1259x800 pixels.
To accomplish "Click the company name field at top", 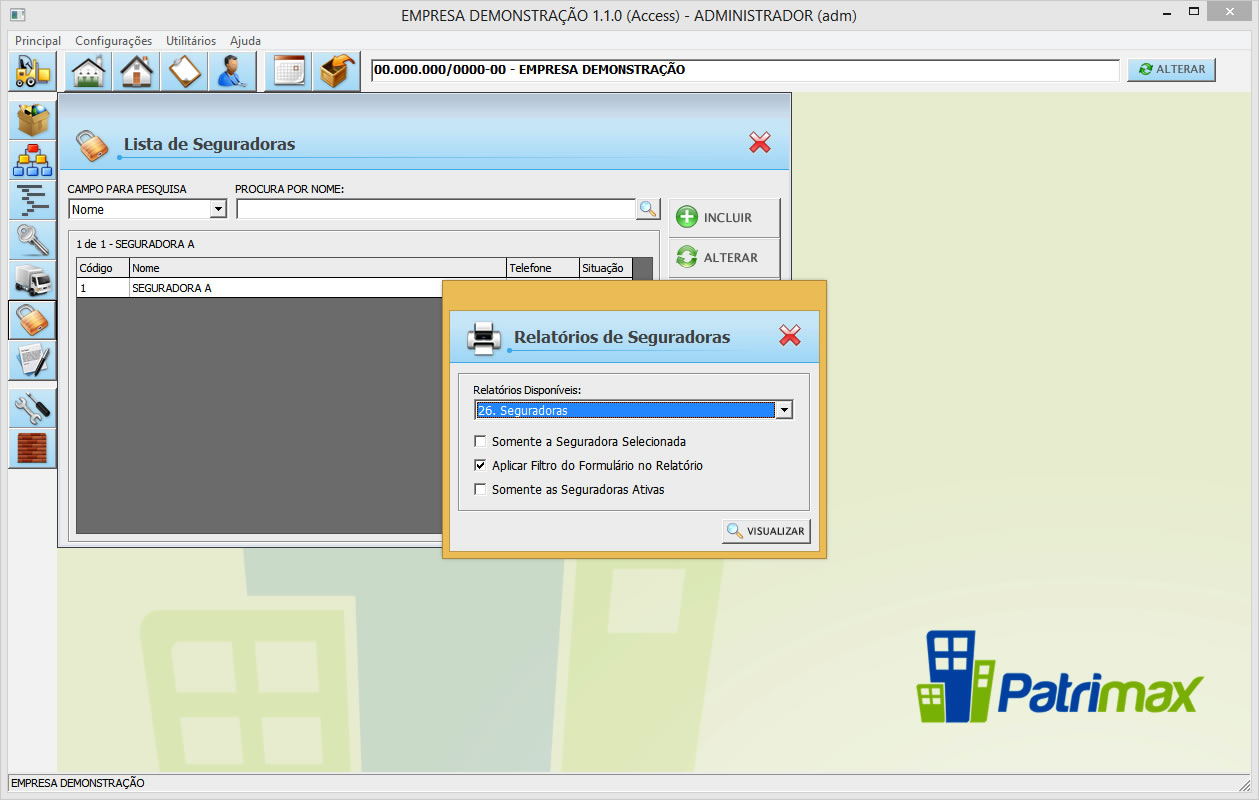I will [x=744, y=70].
